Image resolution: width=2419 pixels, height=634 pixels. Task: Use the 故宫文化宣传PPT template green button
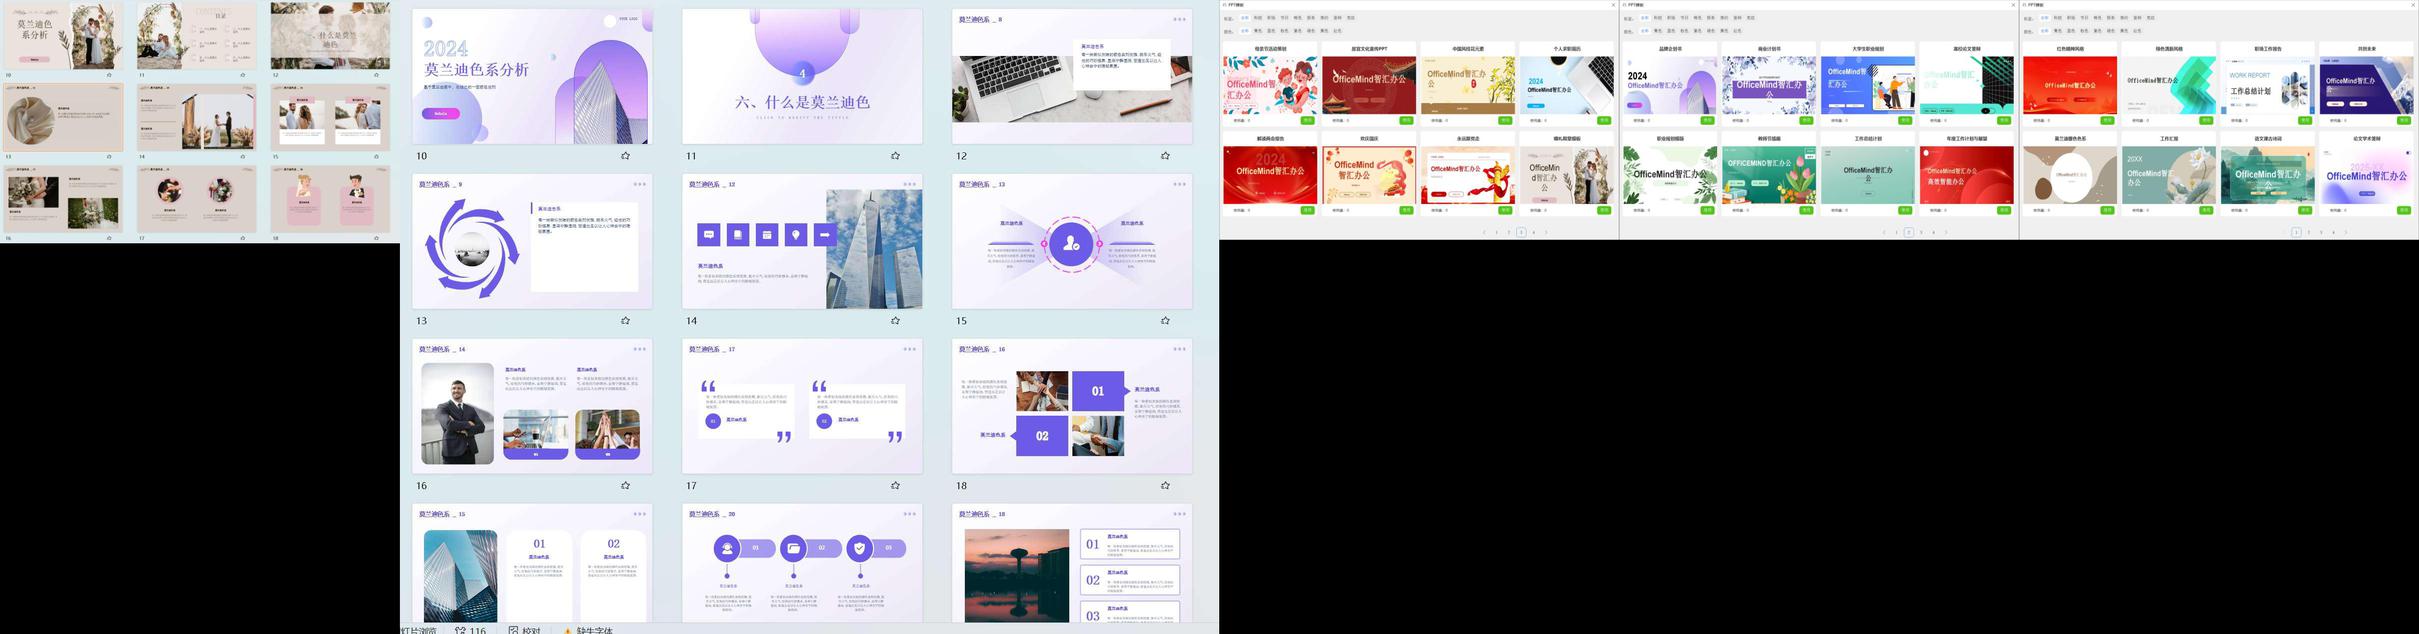tap(1406, 120)
